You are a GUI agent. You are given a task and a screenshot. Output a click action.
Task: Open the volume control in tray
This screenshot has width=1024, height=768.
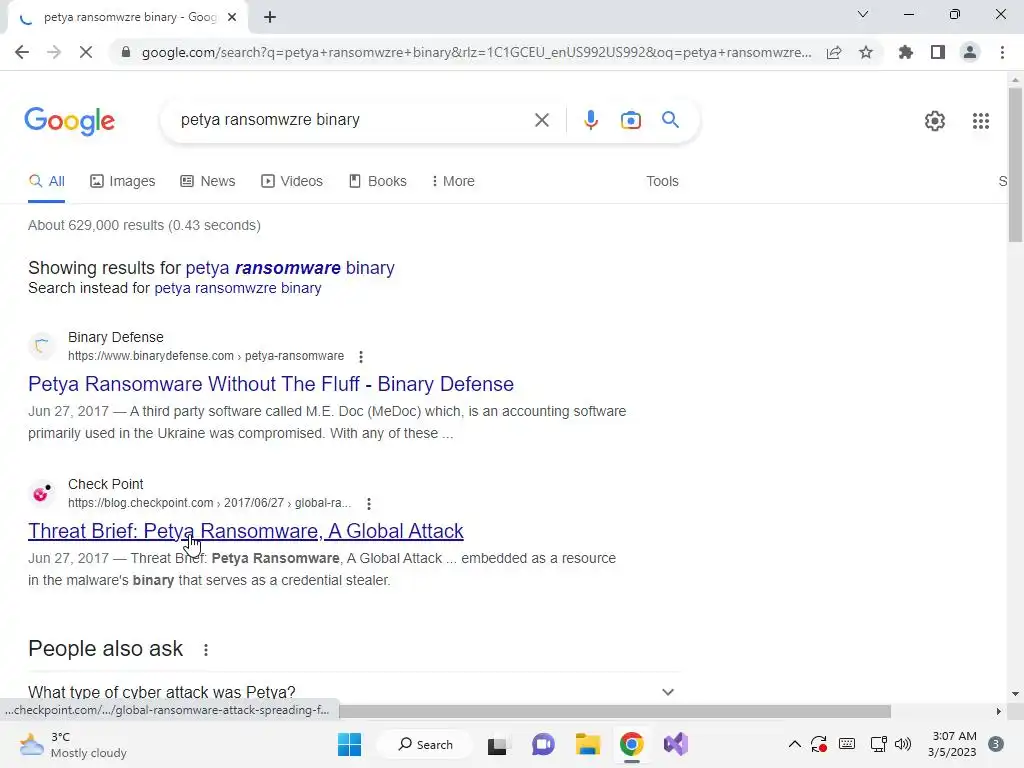click(x=903, y=744)
